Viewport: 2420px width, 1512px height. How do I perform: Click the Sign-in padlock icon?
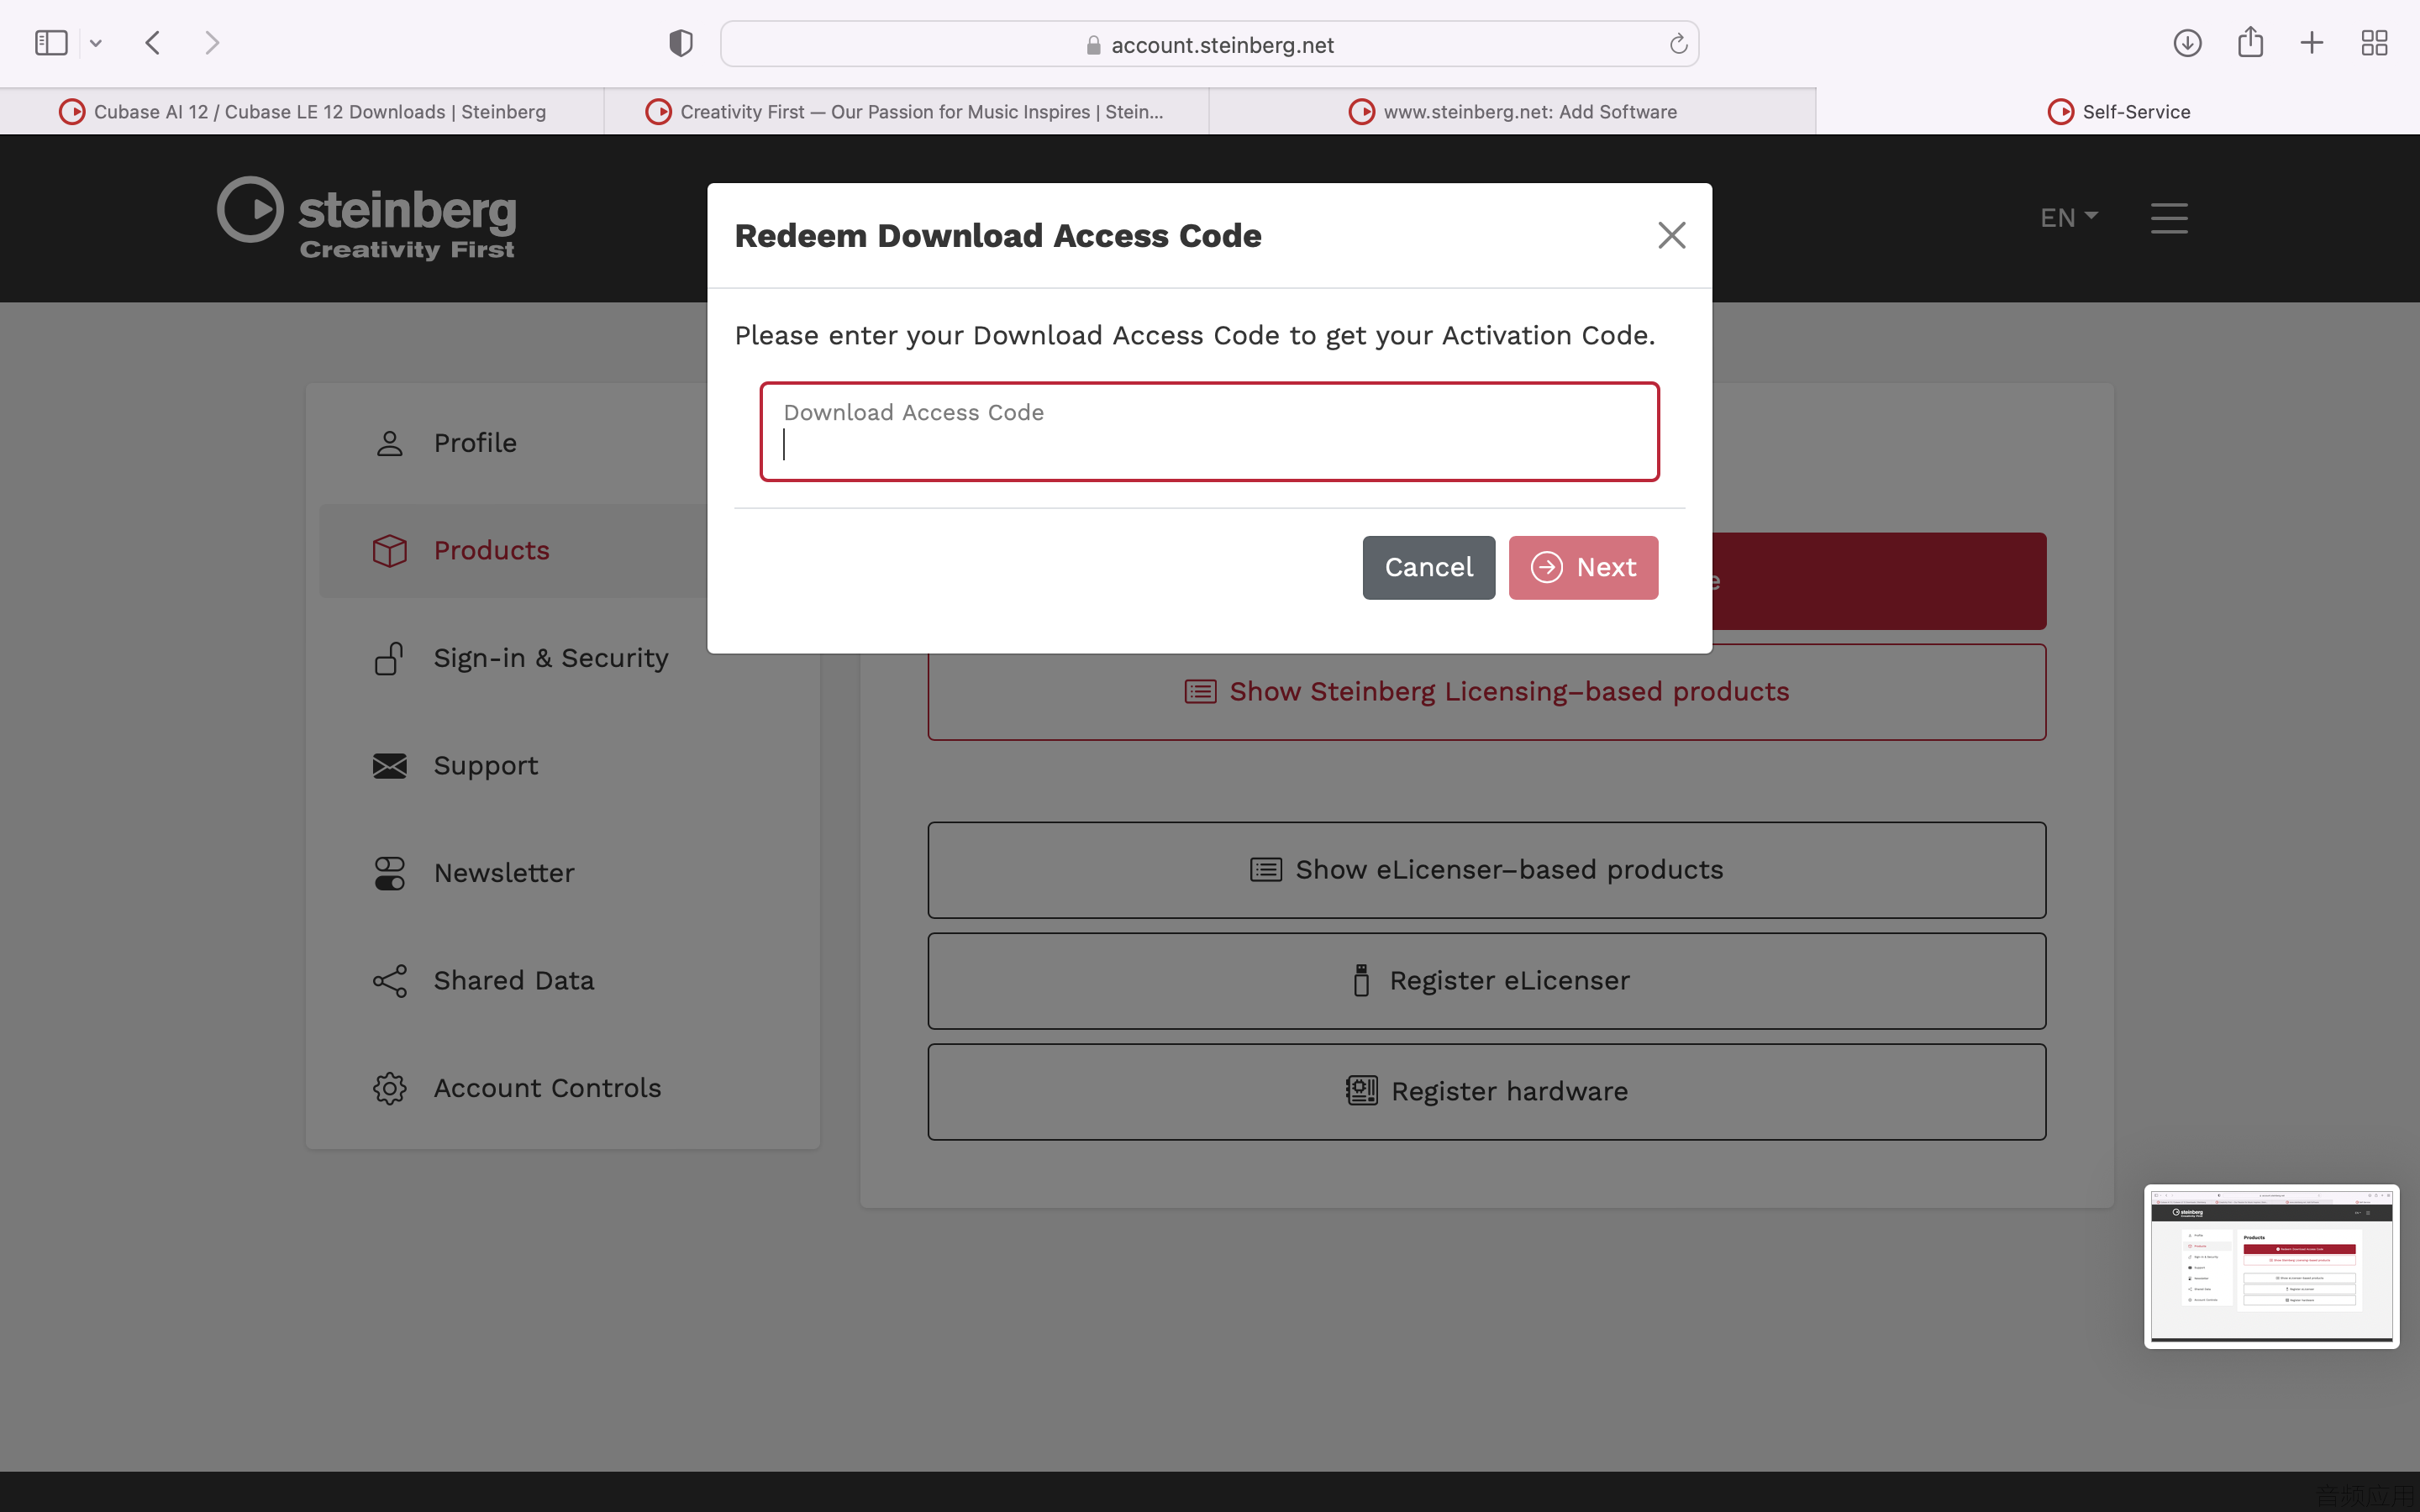(x=389, y=658)
